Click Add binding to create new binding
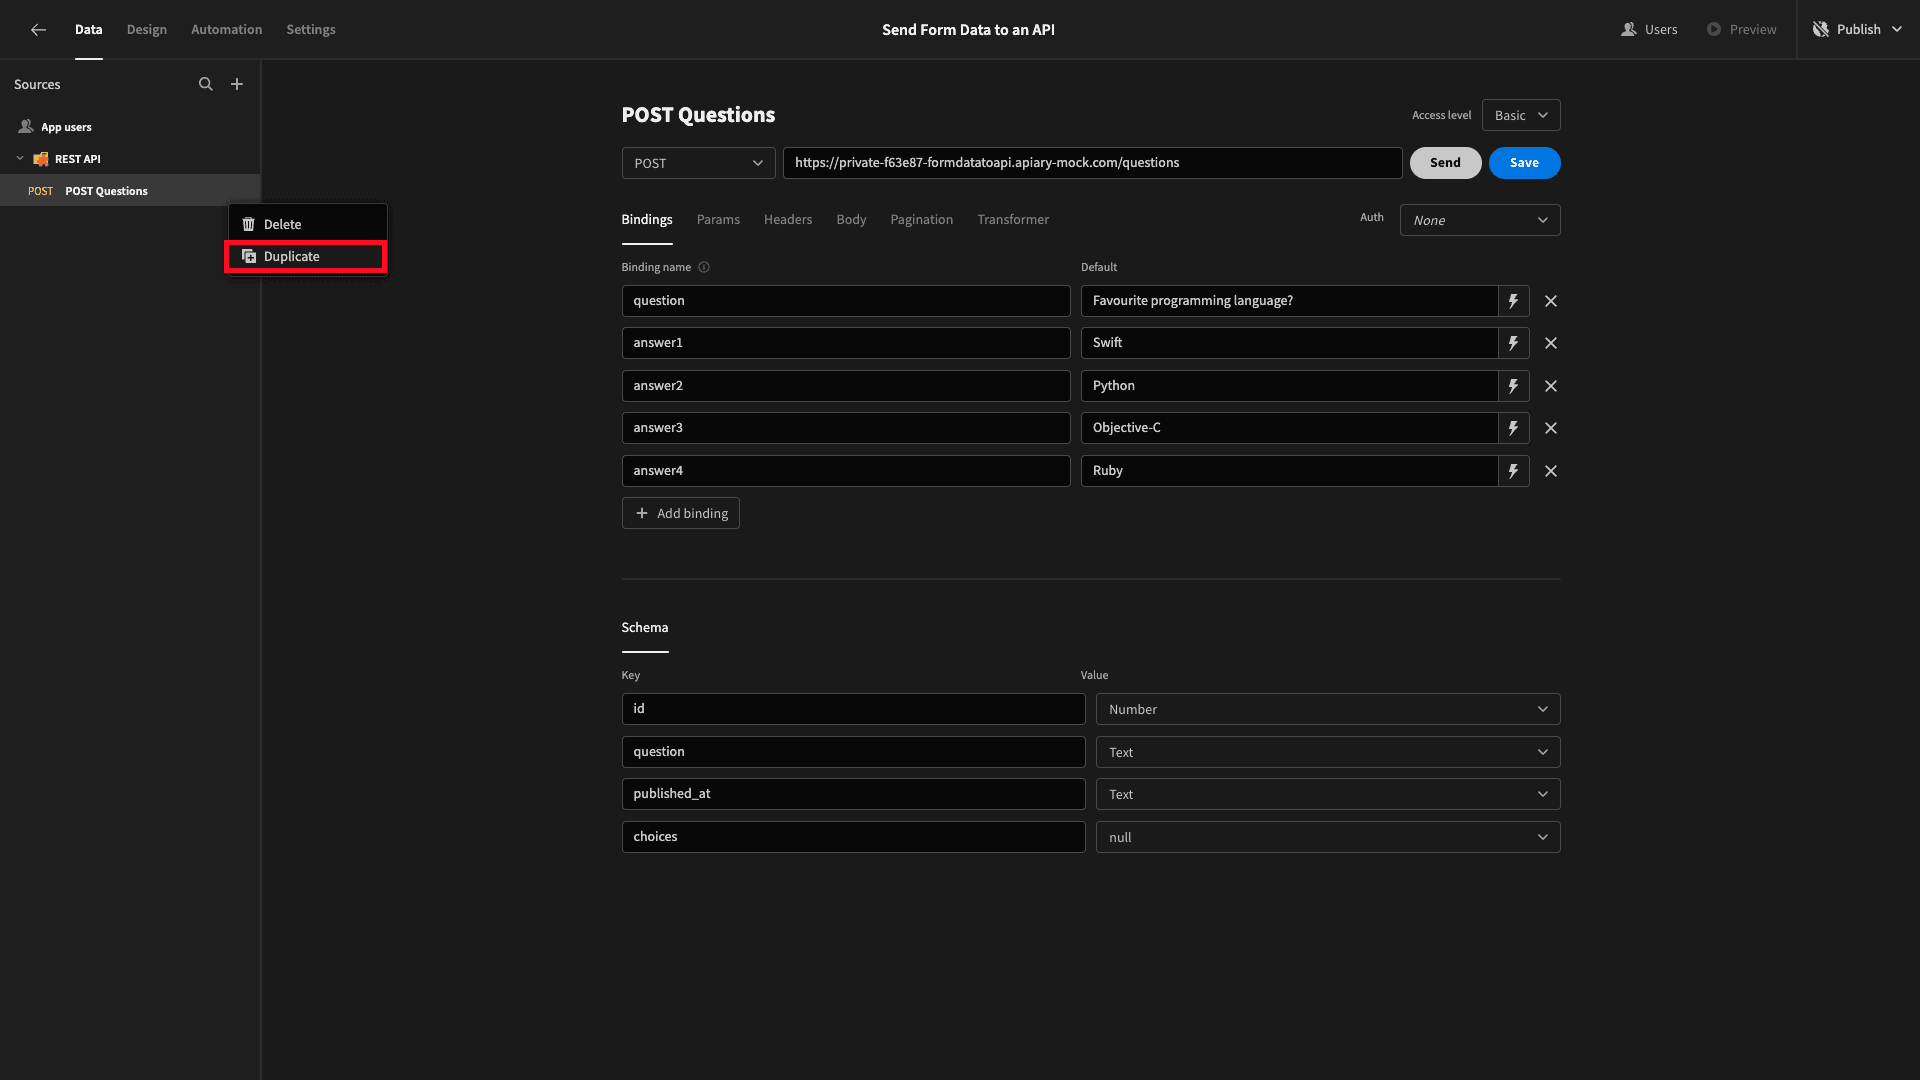Viewport: 1920px width, 1080px height. click(680, 512)
